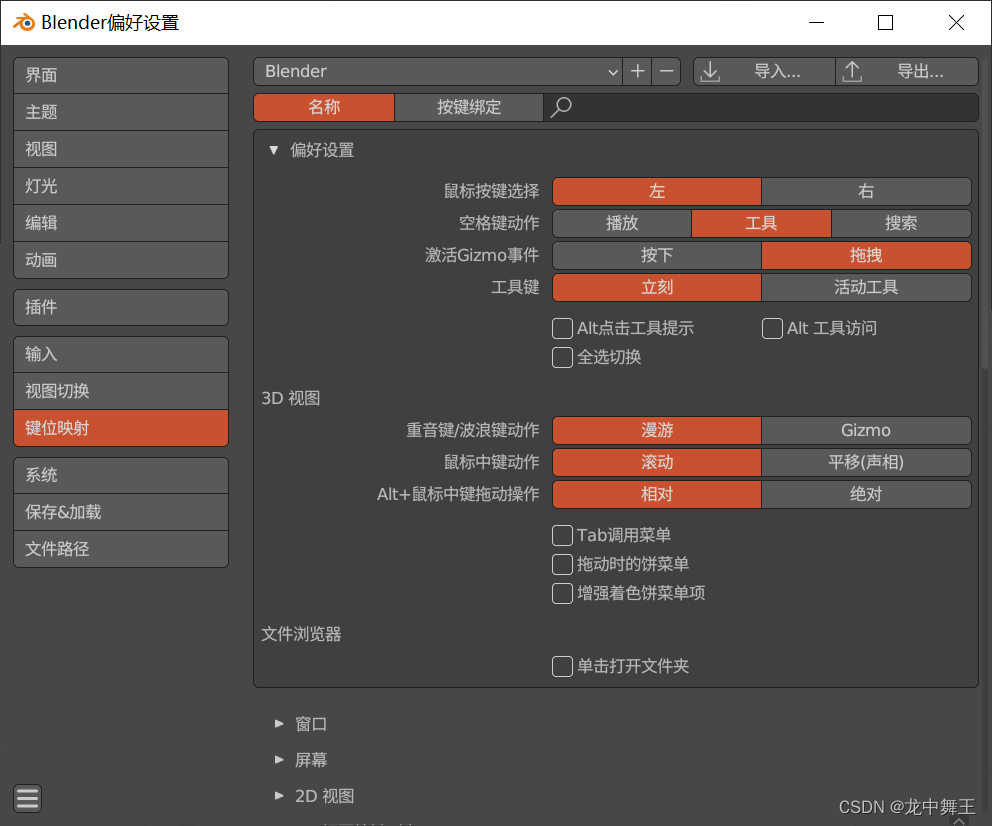Open the 界面 preferences tab

(121, 75)
